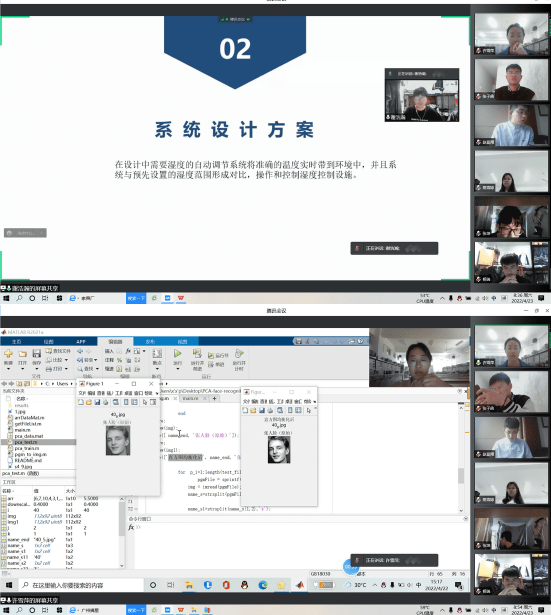Click the Run and Time stopwatch icon
The image size is (551, 615).
pyautogui.click(x=239, y=353)
